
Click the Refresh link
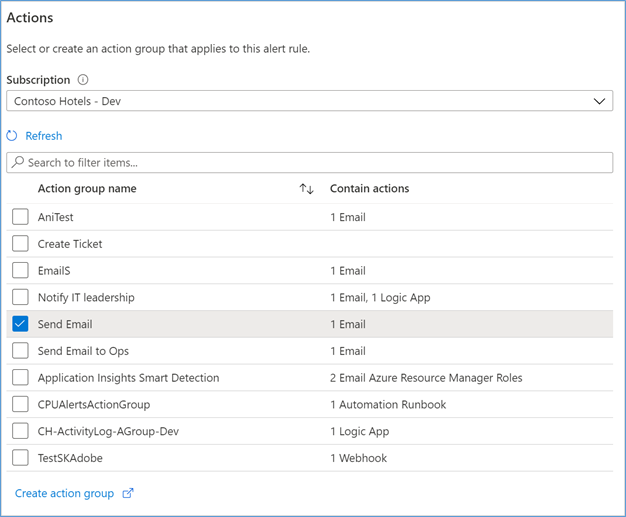[43, 136]
